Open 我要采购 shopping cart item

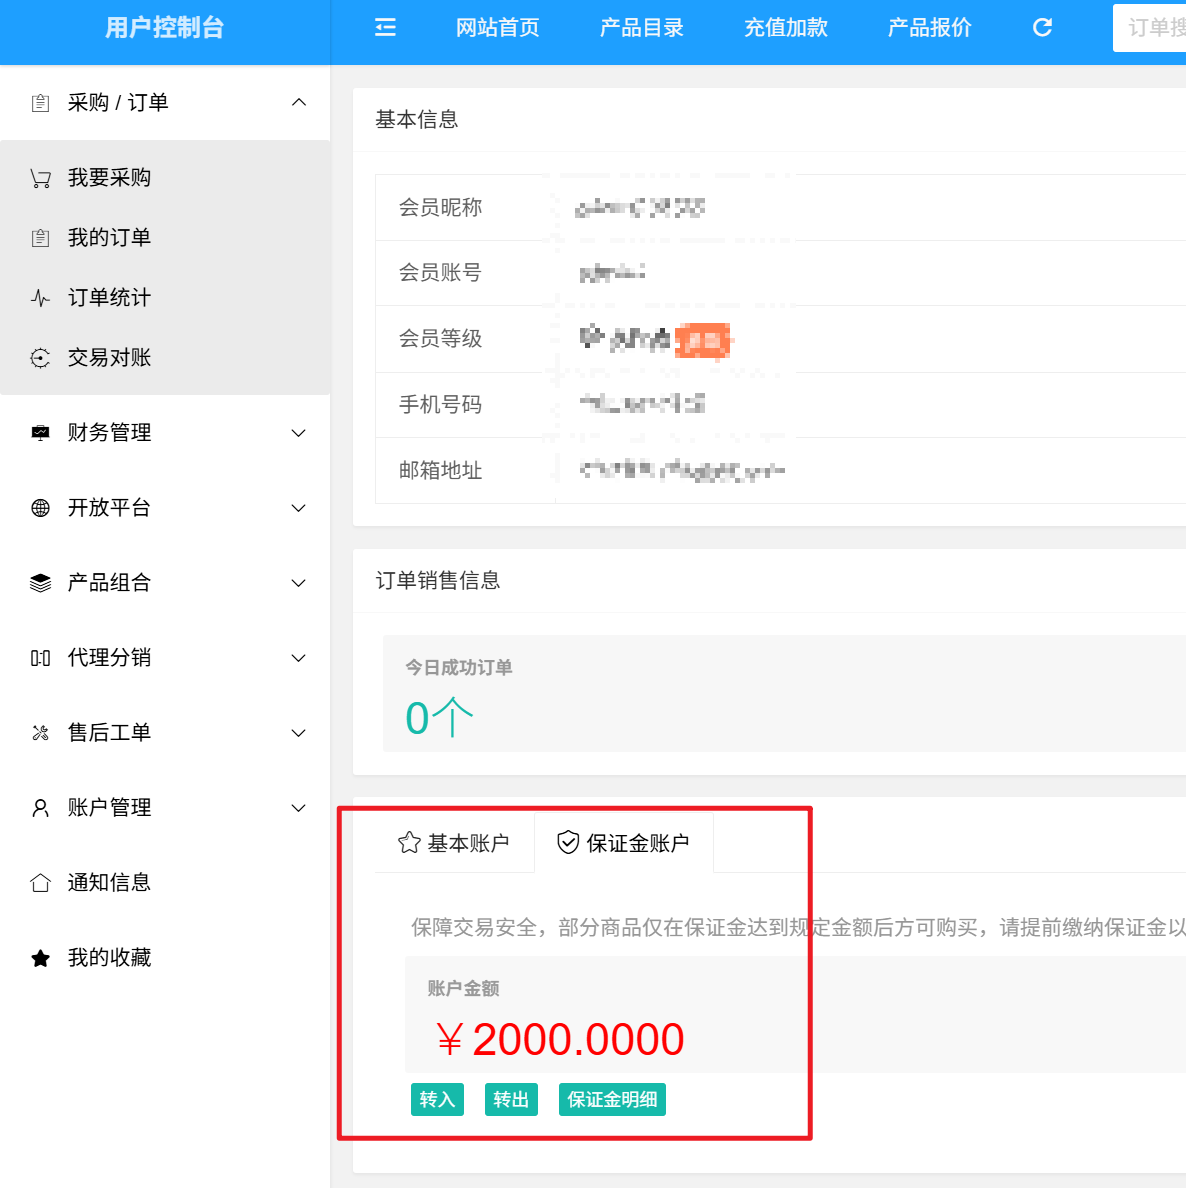click(x=109, y=178)
